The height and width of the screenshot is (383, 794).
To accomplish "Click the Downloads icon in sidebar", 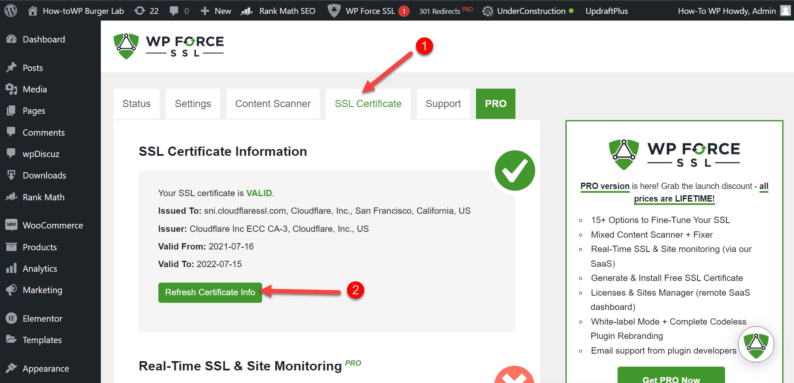I will (11, 175).
